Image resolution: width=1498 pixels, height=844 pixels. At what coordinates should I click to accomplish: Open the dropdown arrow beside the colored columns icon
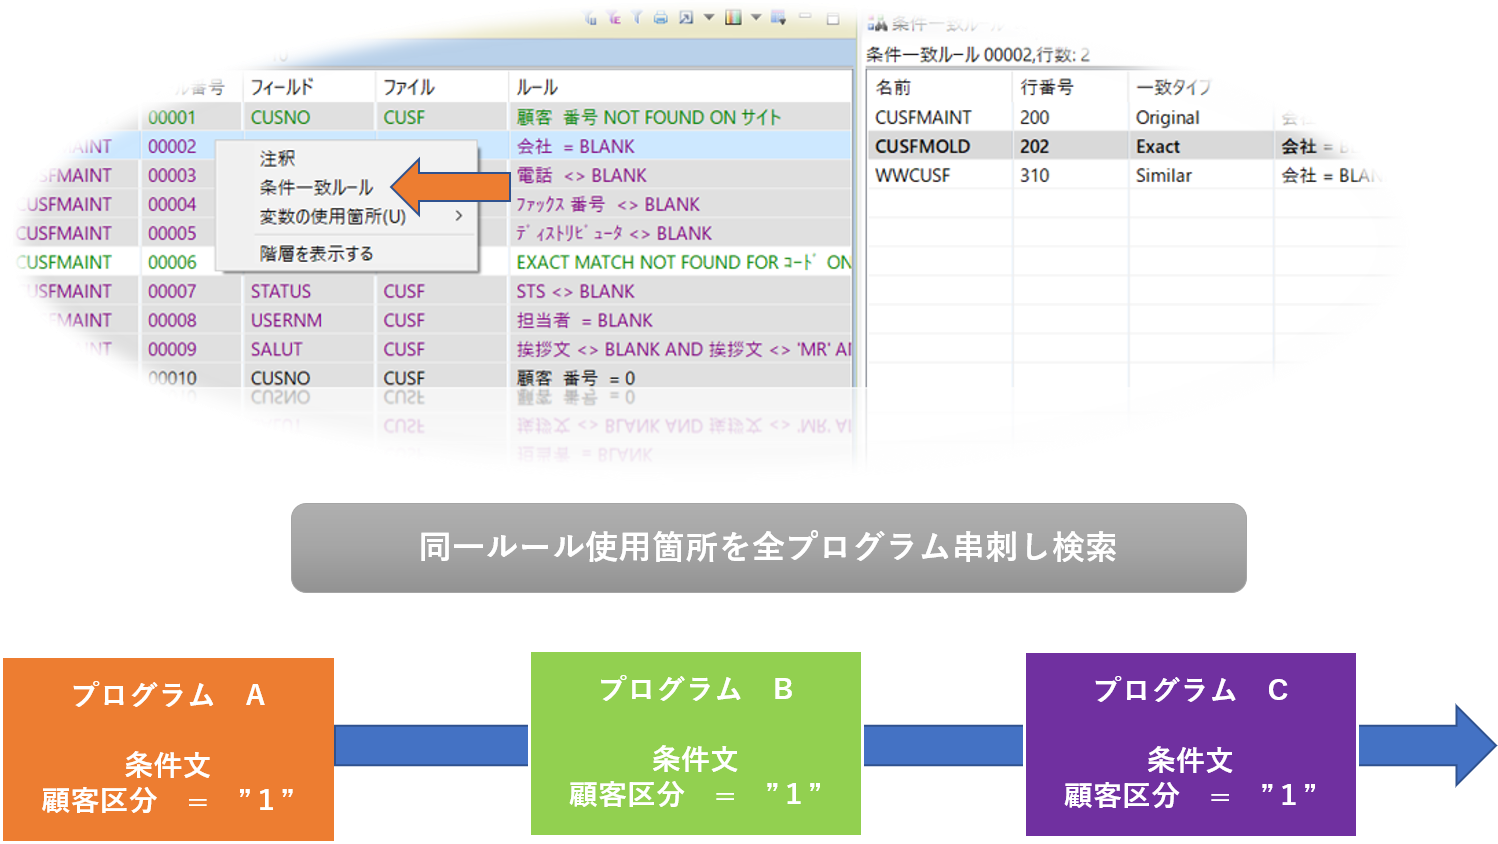click(x=756, y=17)
